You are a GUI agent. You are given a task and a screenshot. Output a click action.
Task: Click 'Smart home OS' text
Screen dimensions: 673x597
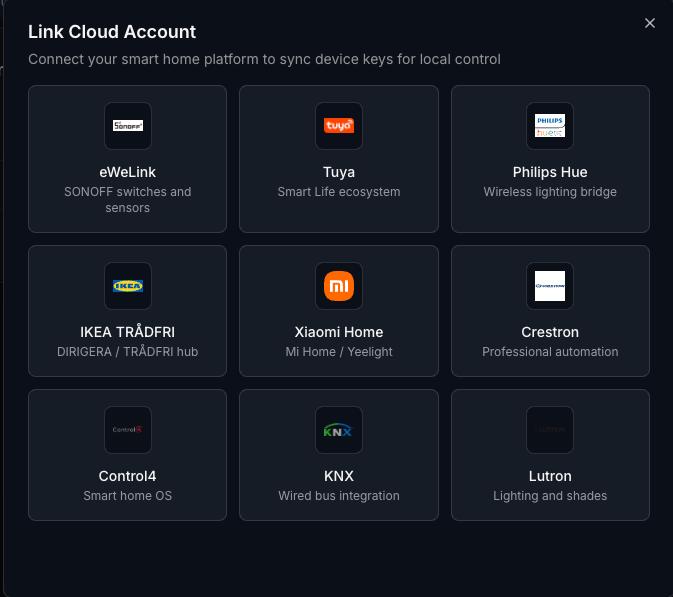click(127, 496)
